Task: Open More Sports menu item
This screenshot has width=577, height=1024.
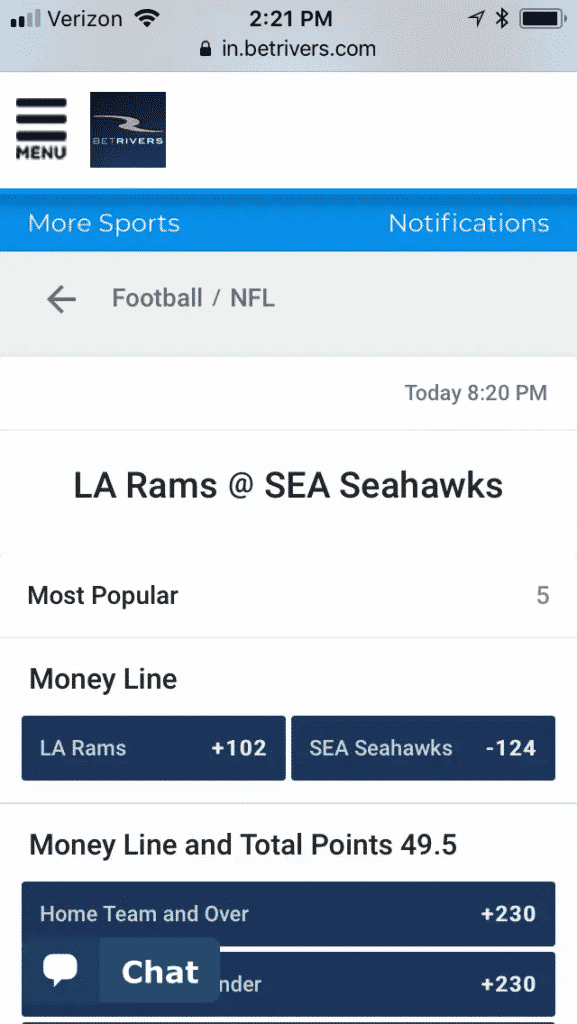Action: (x=103, y=223)
